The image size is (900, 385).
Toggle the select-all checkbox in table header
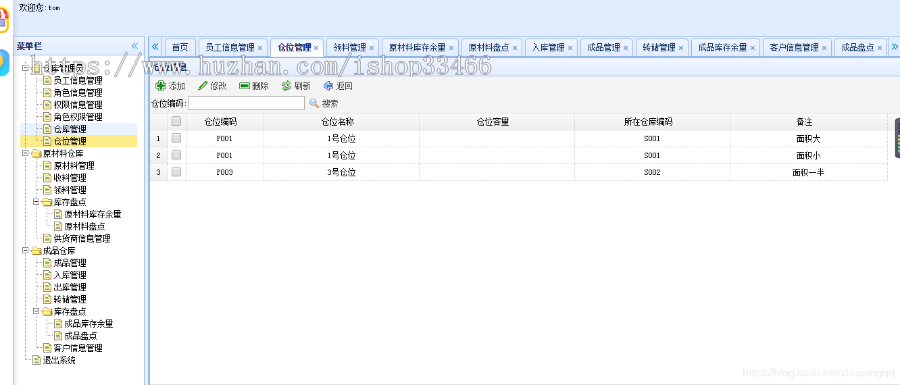point(176,121)
